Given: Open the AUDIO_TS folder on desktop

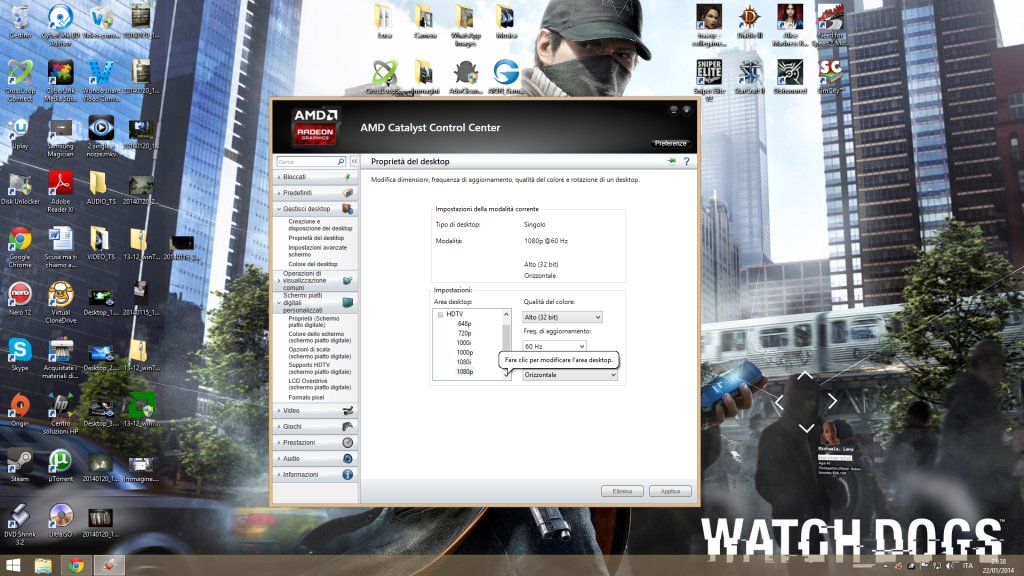Looking at the screenshot, I should pos(100,188).
